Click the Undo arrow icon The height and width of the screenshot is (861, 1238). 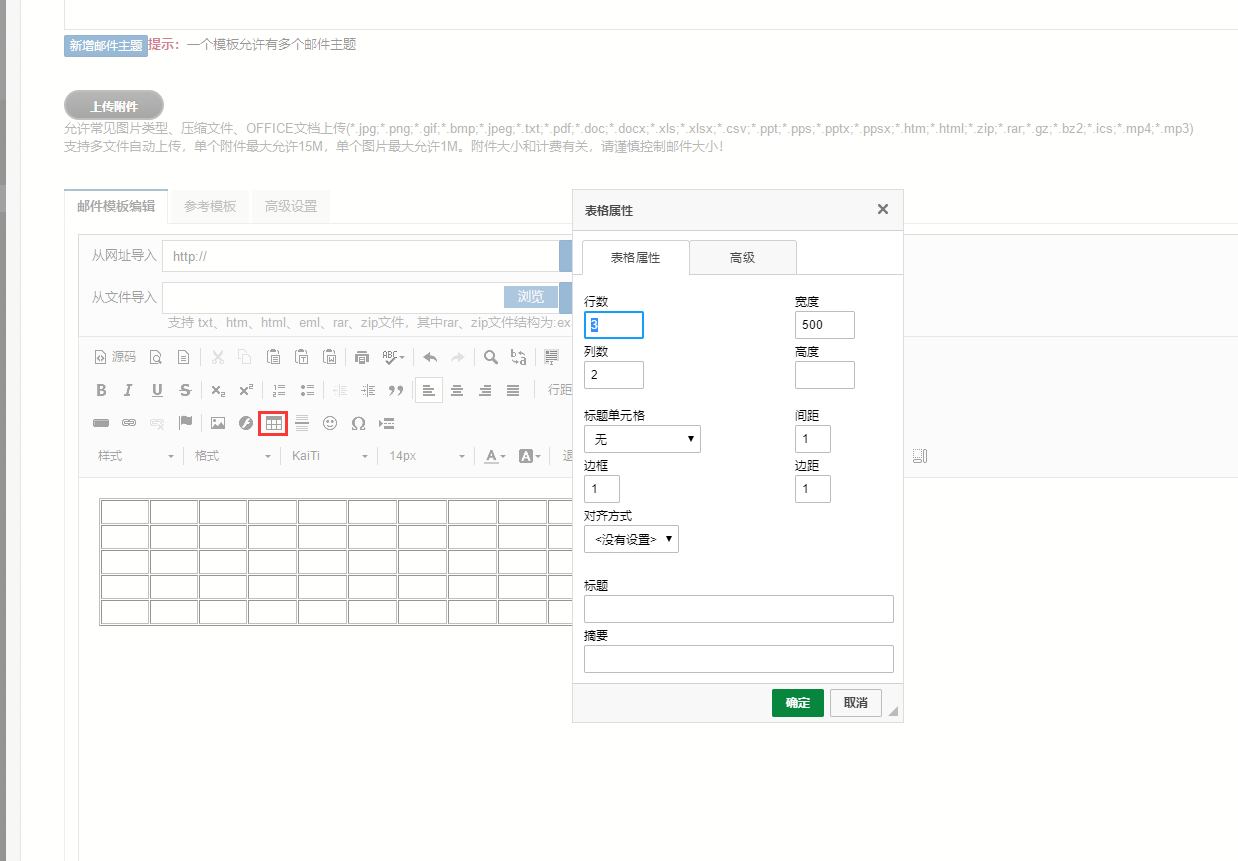pyautogui.click(x=430, y=357)
